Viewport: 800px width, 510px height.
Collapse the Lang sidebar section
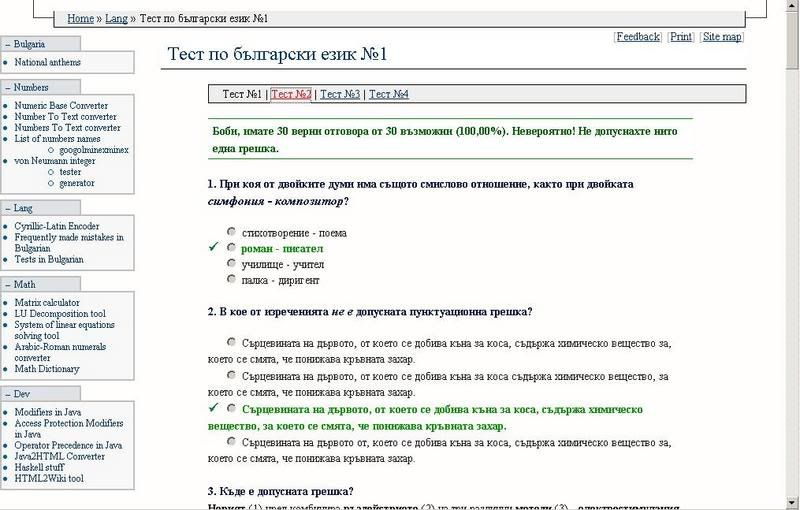coord(8,209)
